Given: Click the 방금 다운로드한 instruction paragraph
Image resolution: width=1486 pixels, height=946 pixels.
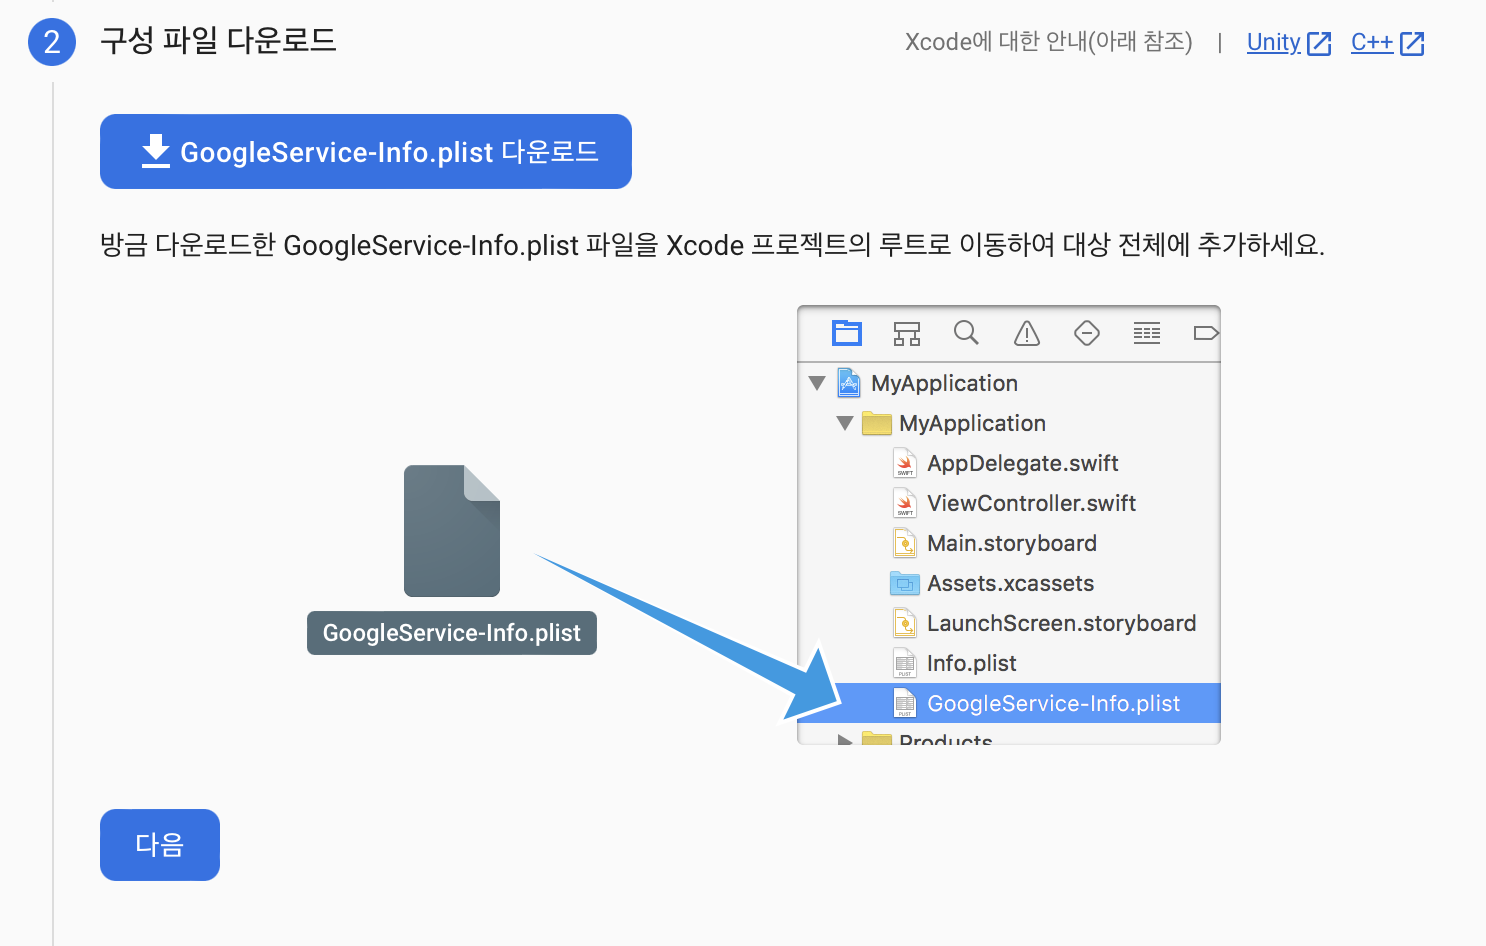Looking at the screenshot, I should point(712,245).
